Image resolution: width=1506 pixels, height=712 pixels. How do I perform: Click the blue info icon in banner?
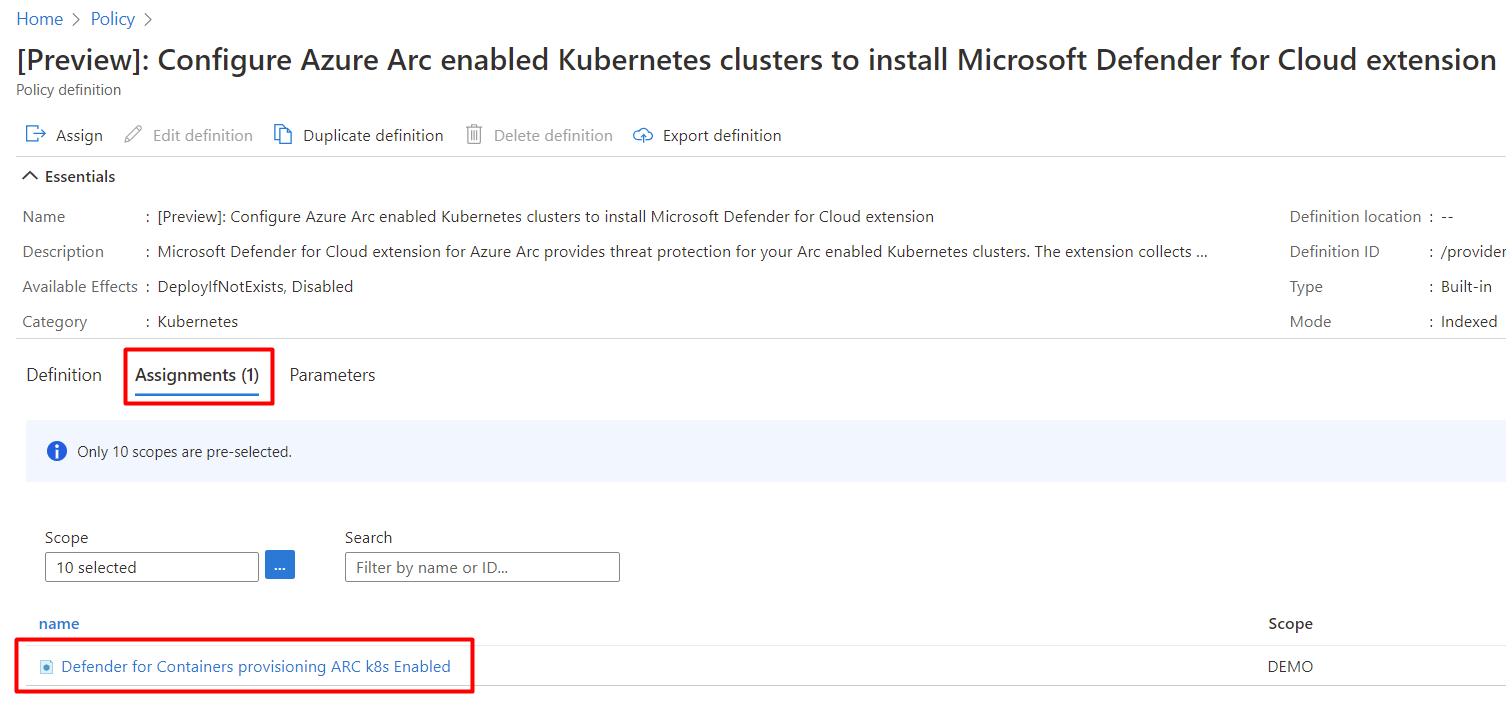[x=57, y=451]
